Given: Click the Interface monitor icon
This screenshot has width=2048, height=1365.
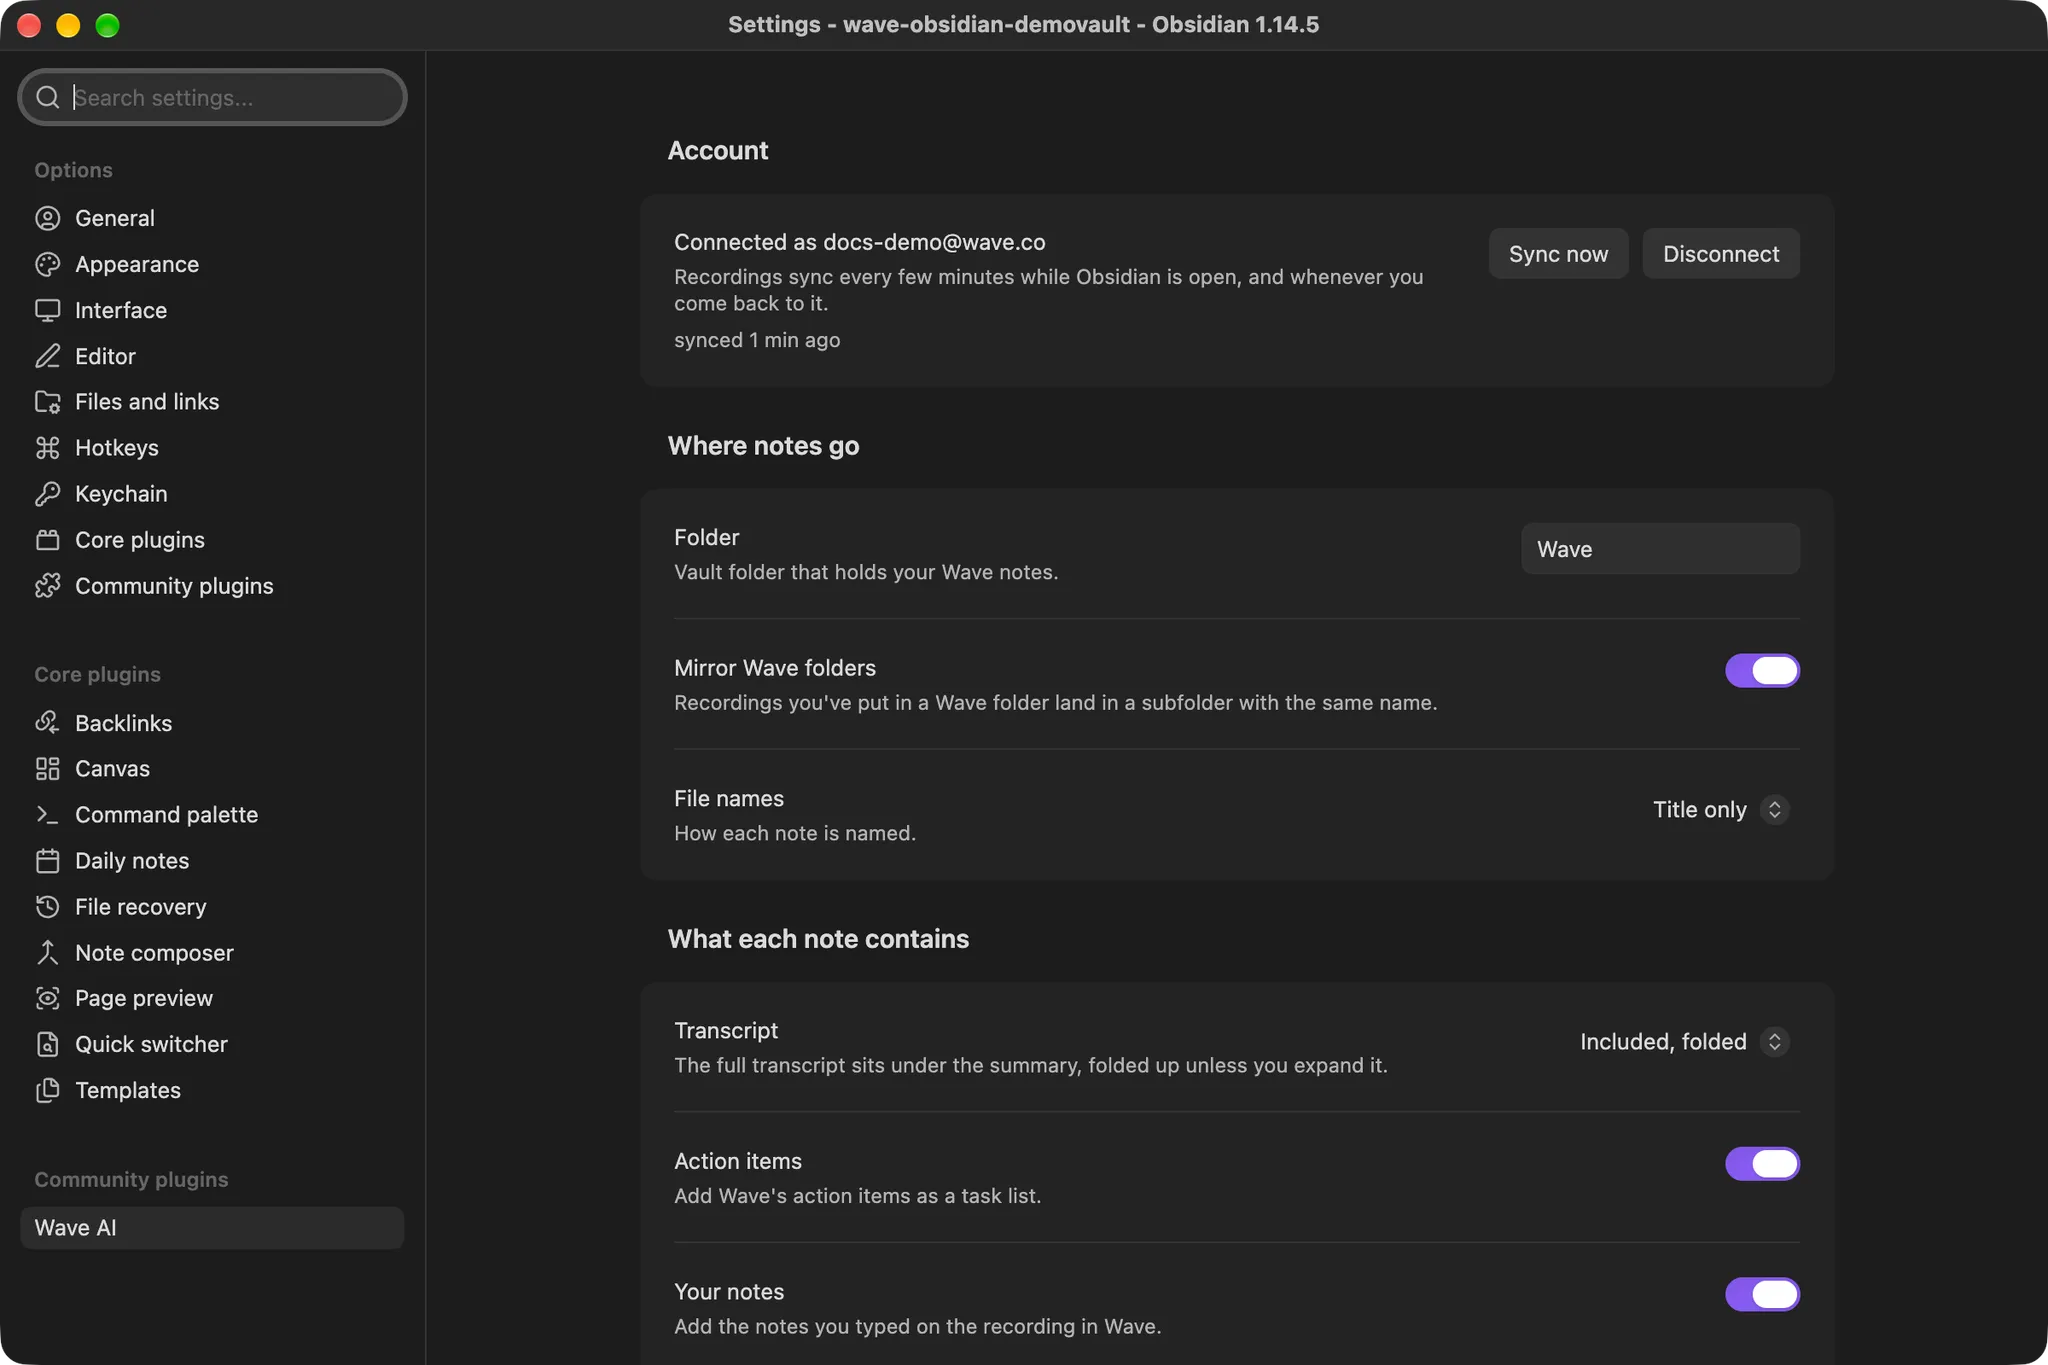Looking at the screenshot, I should pyautogui.click(x=47, y=310).
